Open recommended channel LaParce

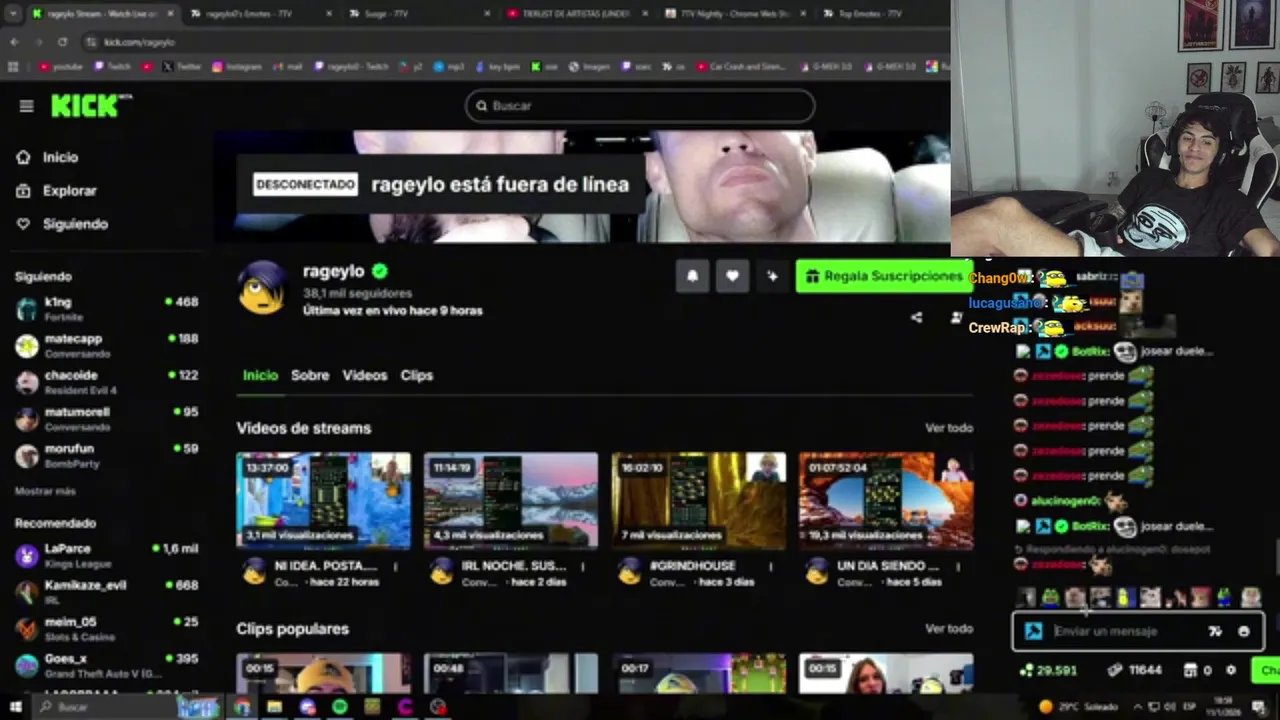point(106,555)
